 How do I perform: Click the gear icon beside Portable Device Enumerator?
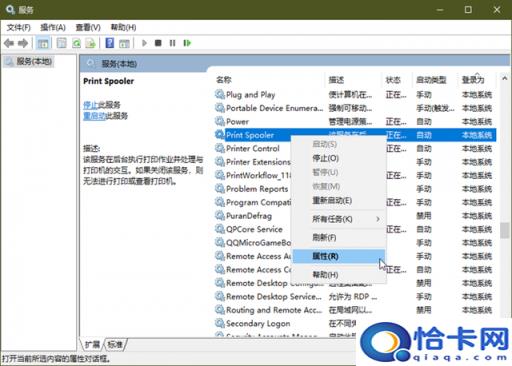click(x=220, y=108)
